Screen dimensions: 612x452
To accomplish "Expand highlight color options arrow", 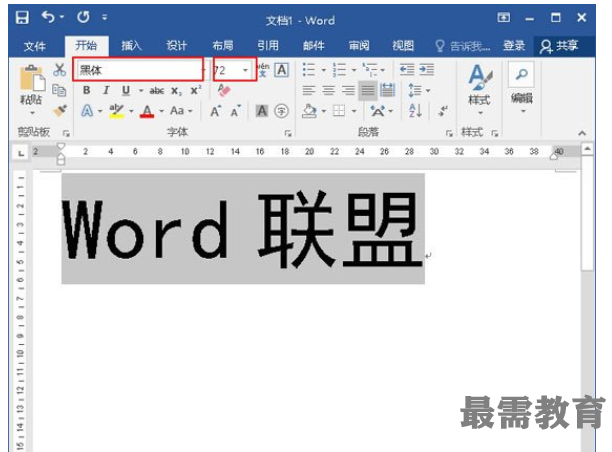I will tap(131, 112).
